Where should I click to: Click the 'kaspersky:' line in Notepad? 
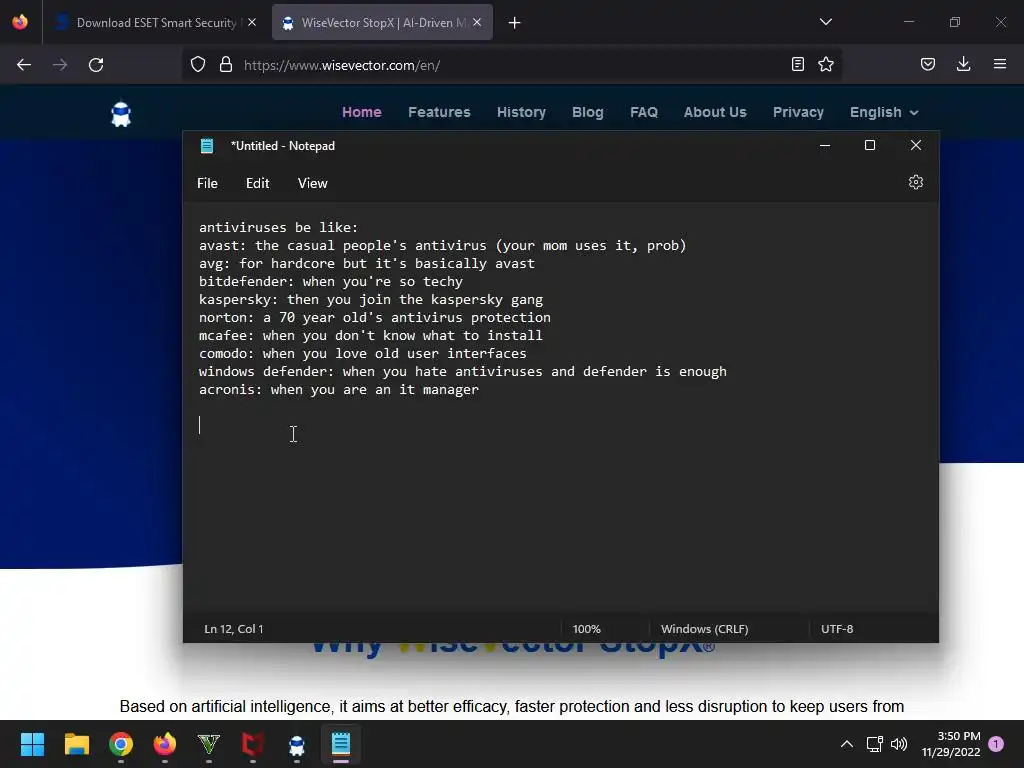click(371, 300)
